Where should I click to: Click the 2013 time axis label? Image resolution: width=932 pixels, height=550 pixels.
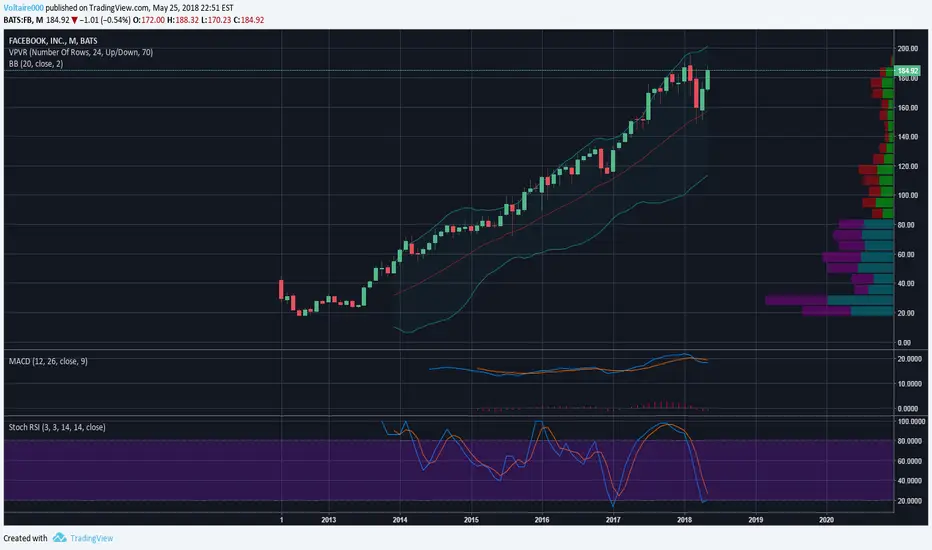329,520
